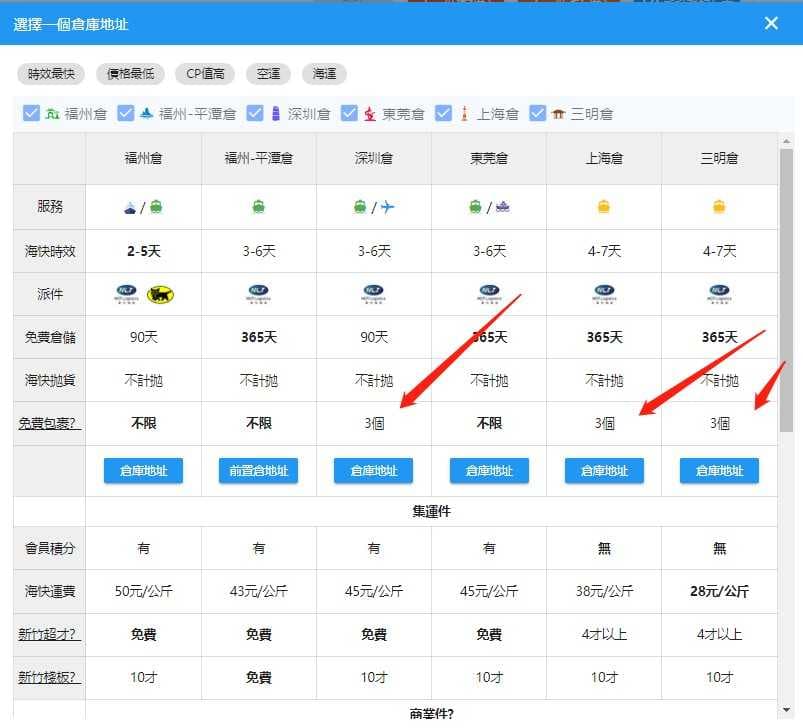The width and height of the screenshot is (803, 728).
Task: Click purple ship icon under 東莞倉
Action: 503,207
